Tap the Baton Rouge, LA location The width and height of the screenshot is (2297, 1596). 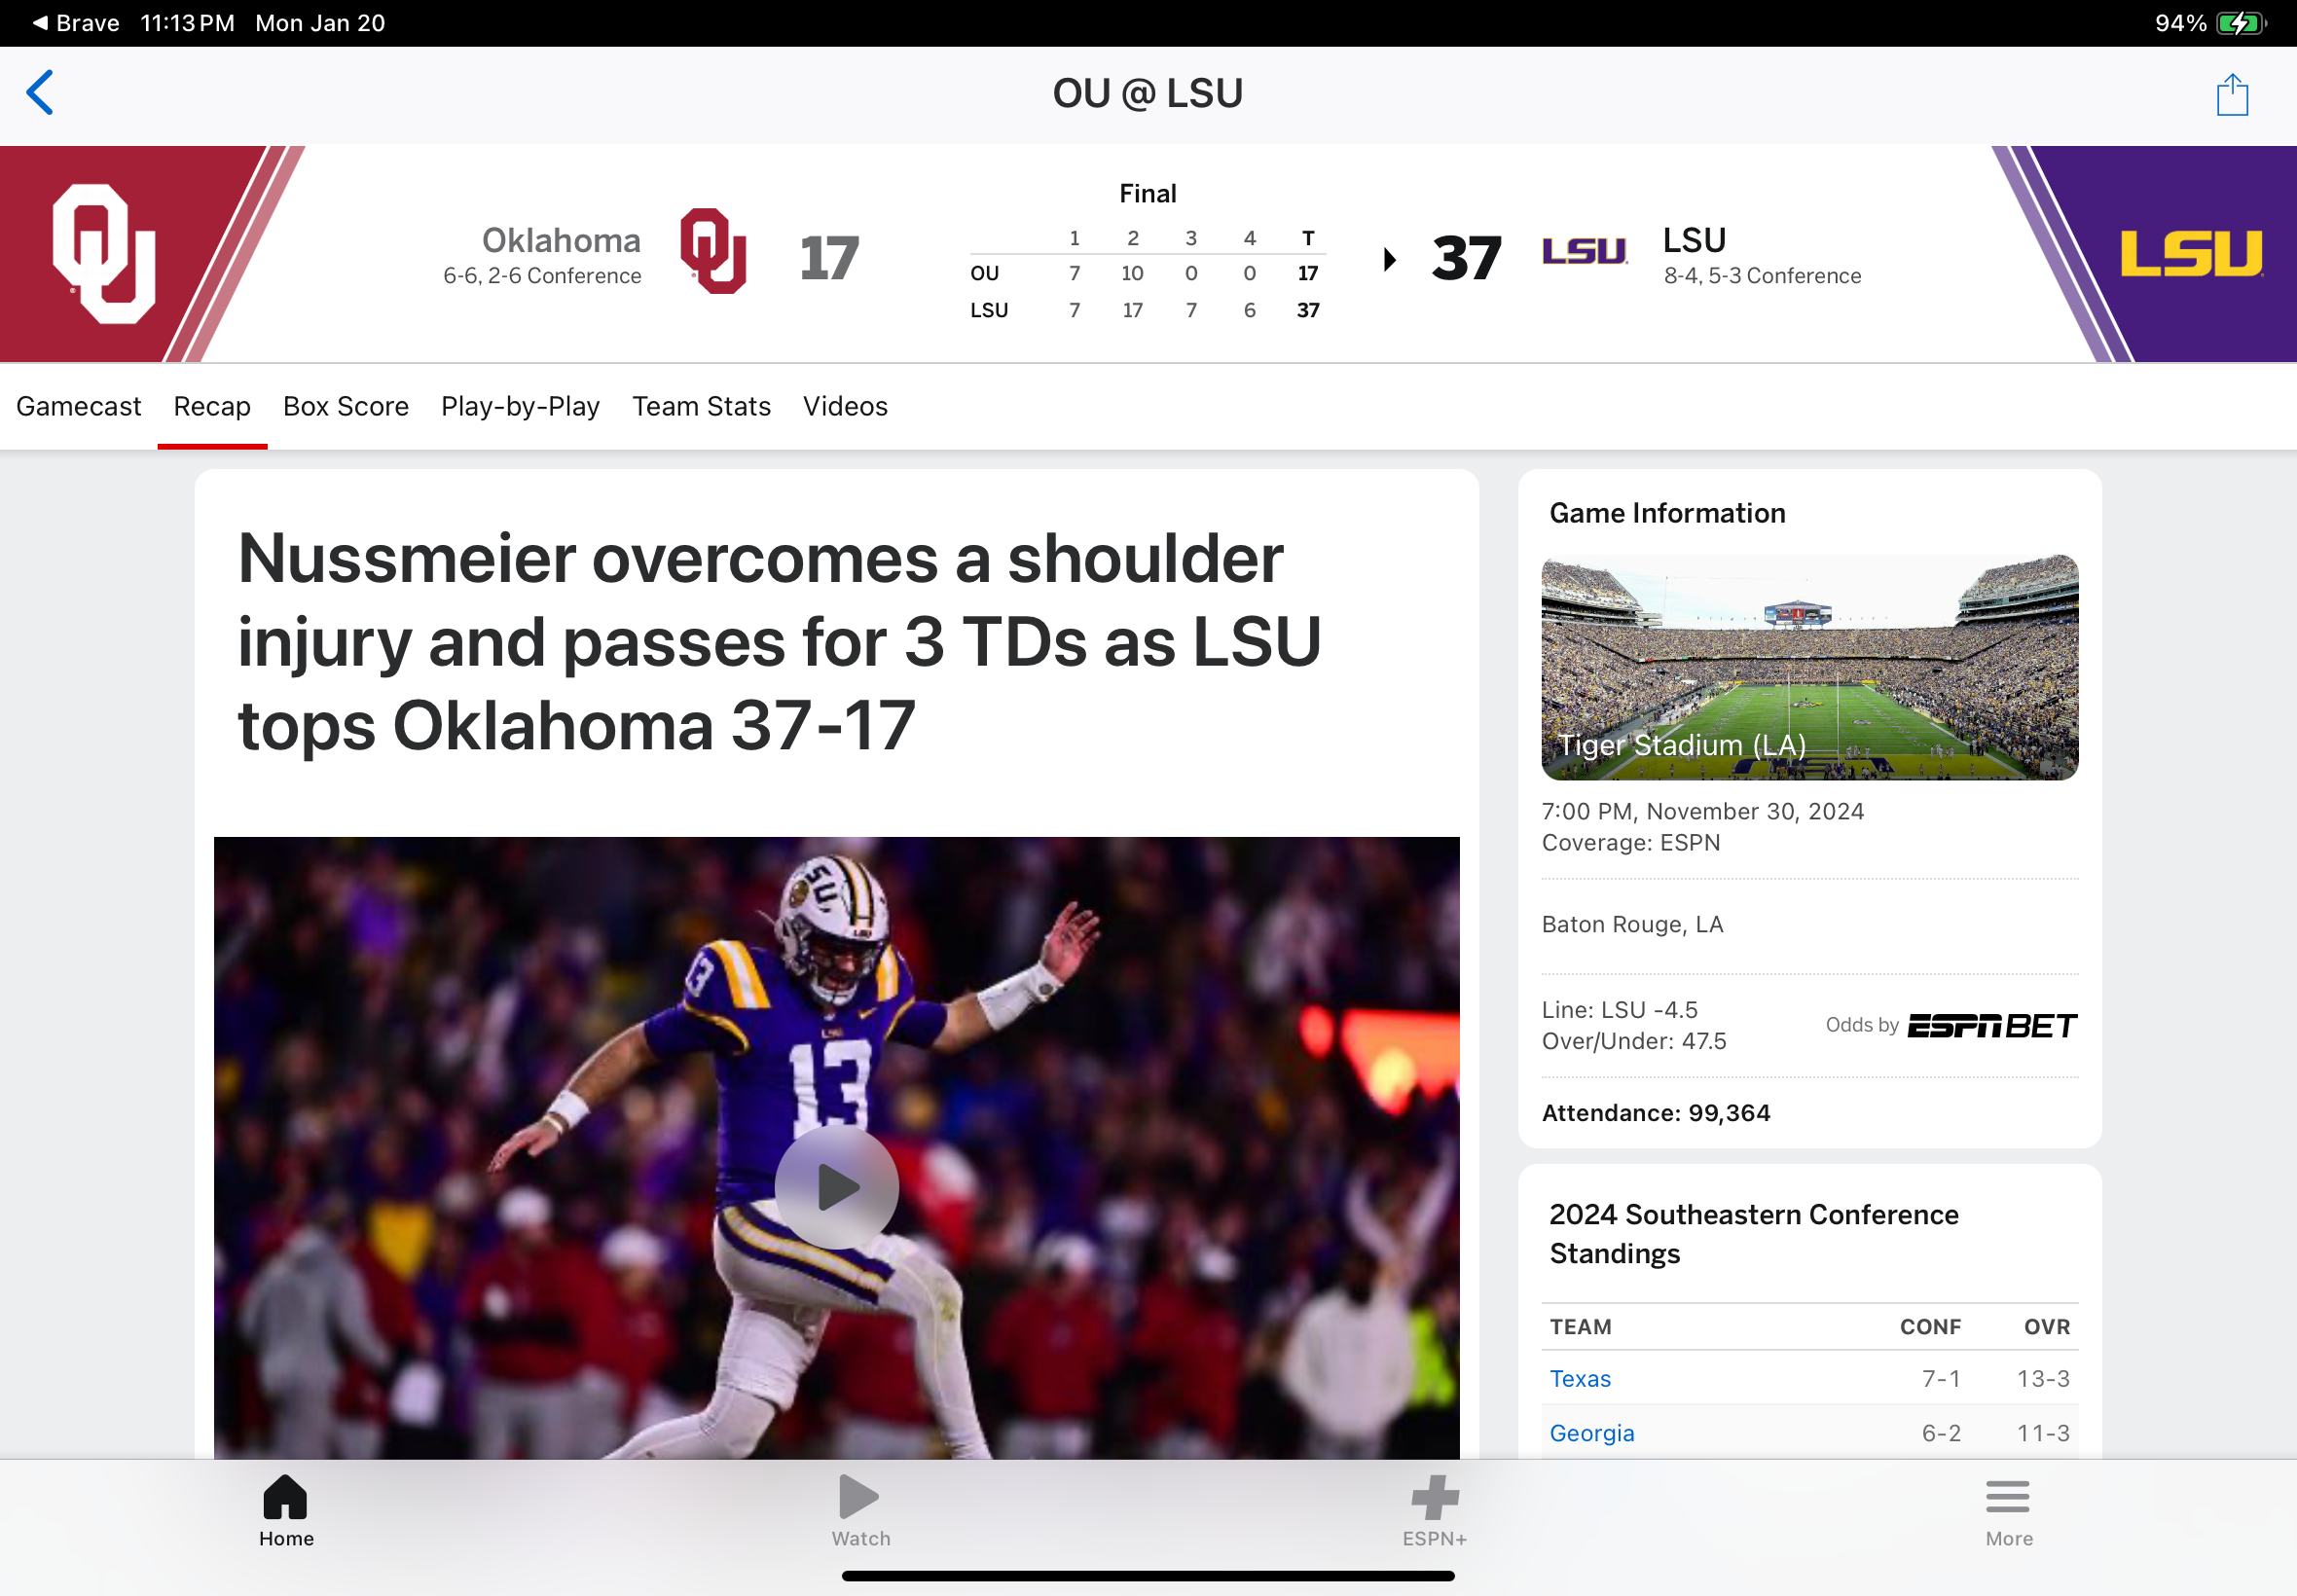[1632, 924]
